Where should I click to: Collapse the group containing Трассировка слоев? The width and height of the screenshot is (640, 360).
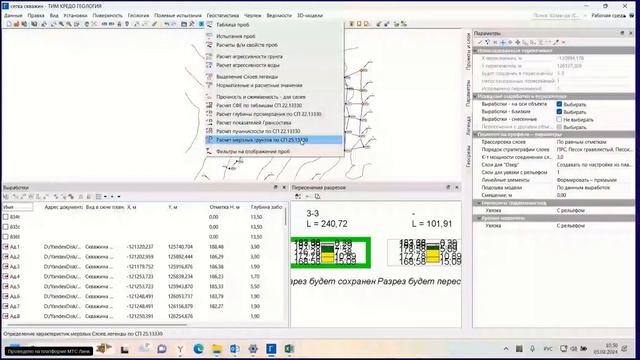[x=476, y=134]
